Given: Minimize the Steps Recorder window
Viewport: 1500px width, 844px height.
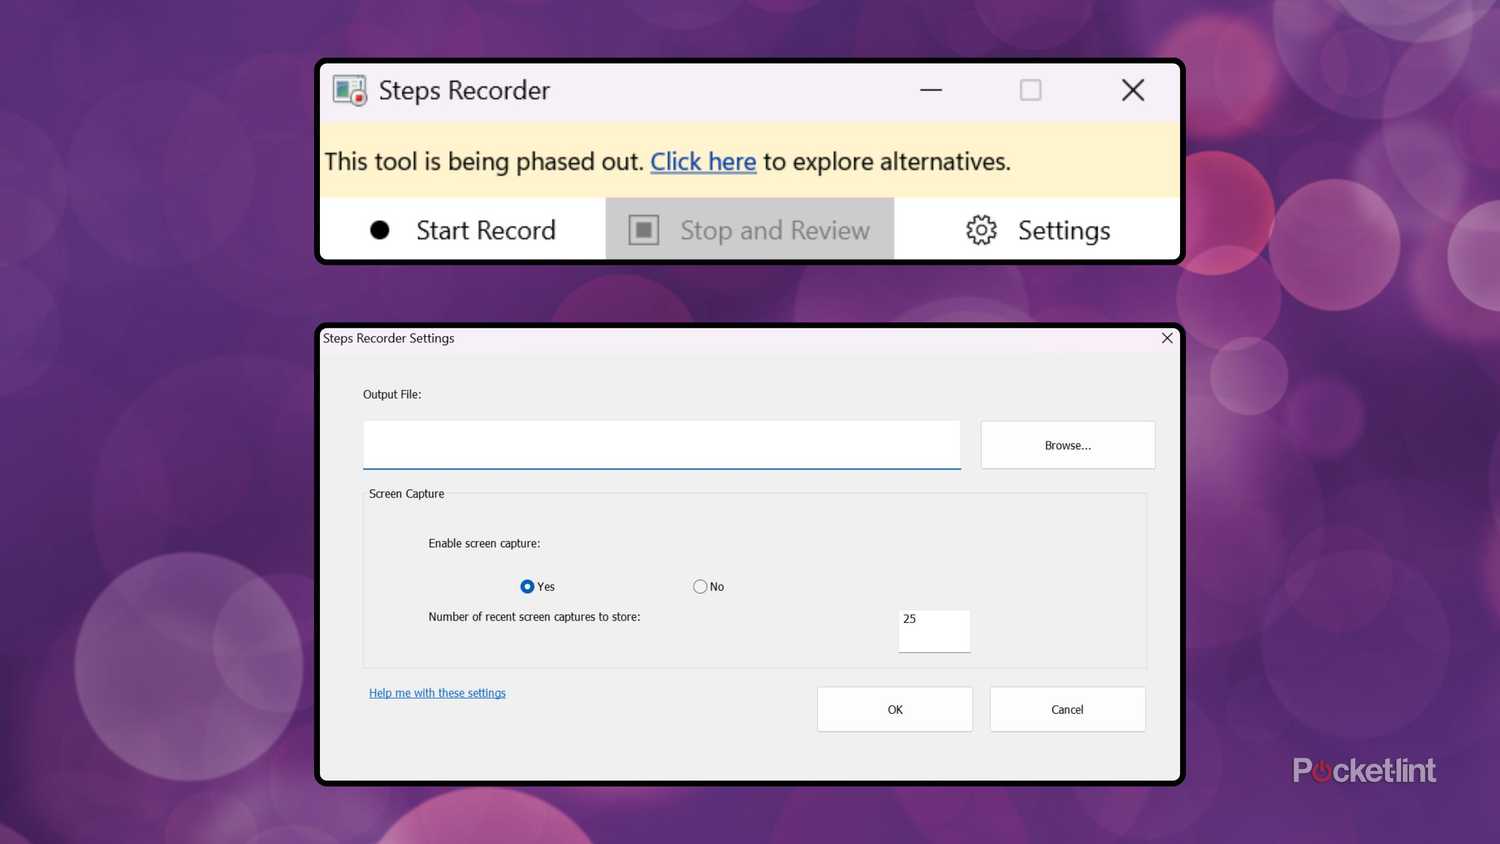Looking at the screenshot, I should [x=930, y=90].
